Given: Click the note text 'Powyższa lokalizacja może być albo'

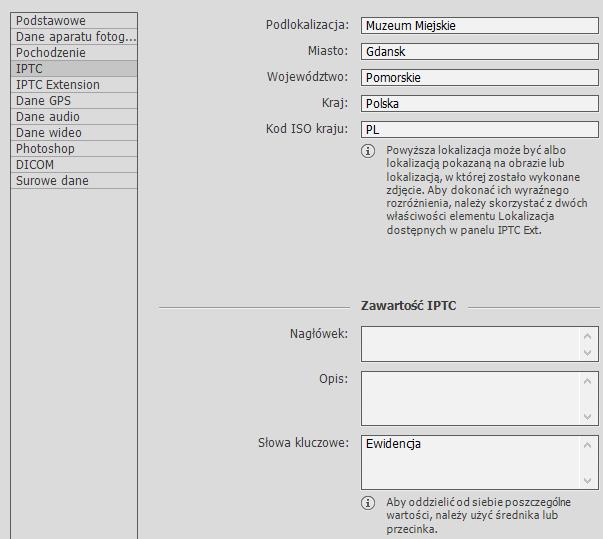Looking at the screenshot, I should pos(476,150).
